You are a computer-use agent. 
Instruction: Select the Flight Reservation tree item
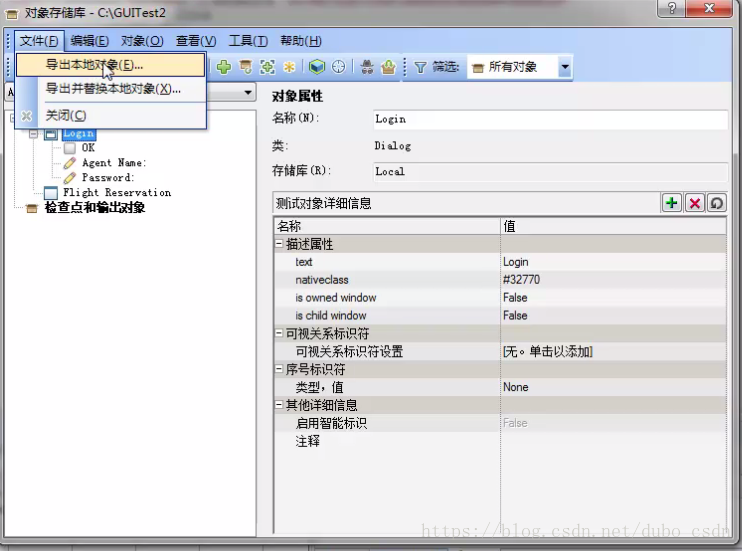pos(117,193)
